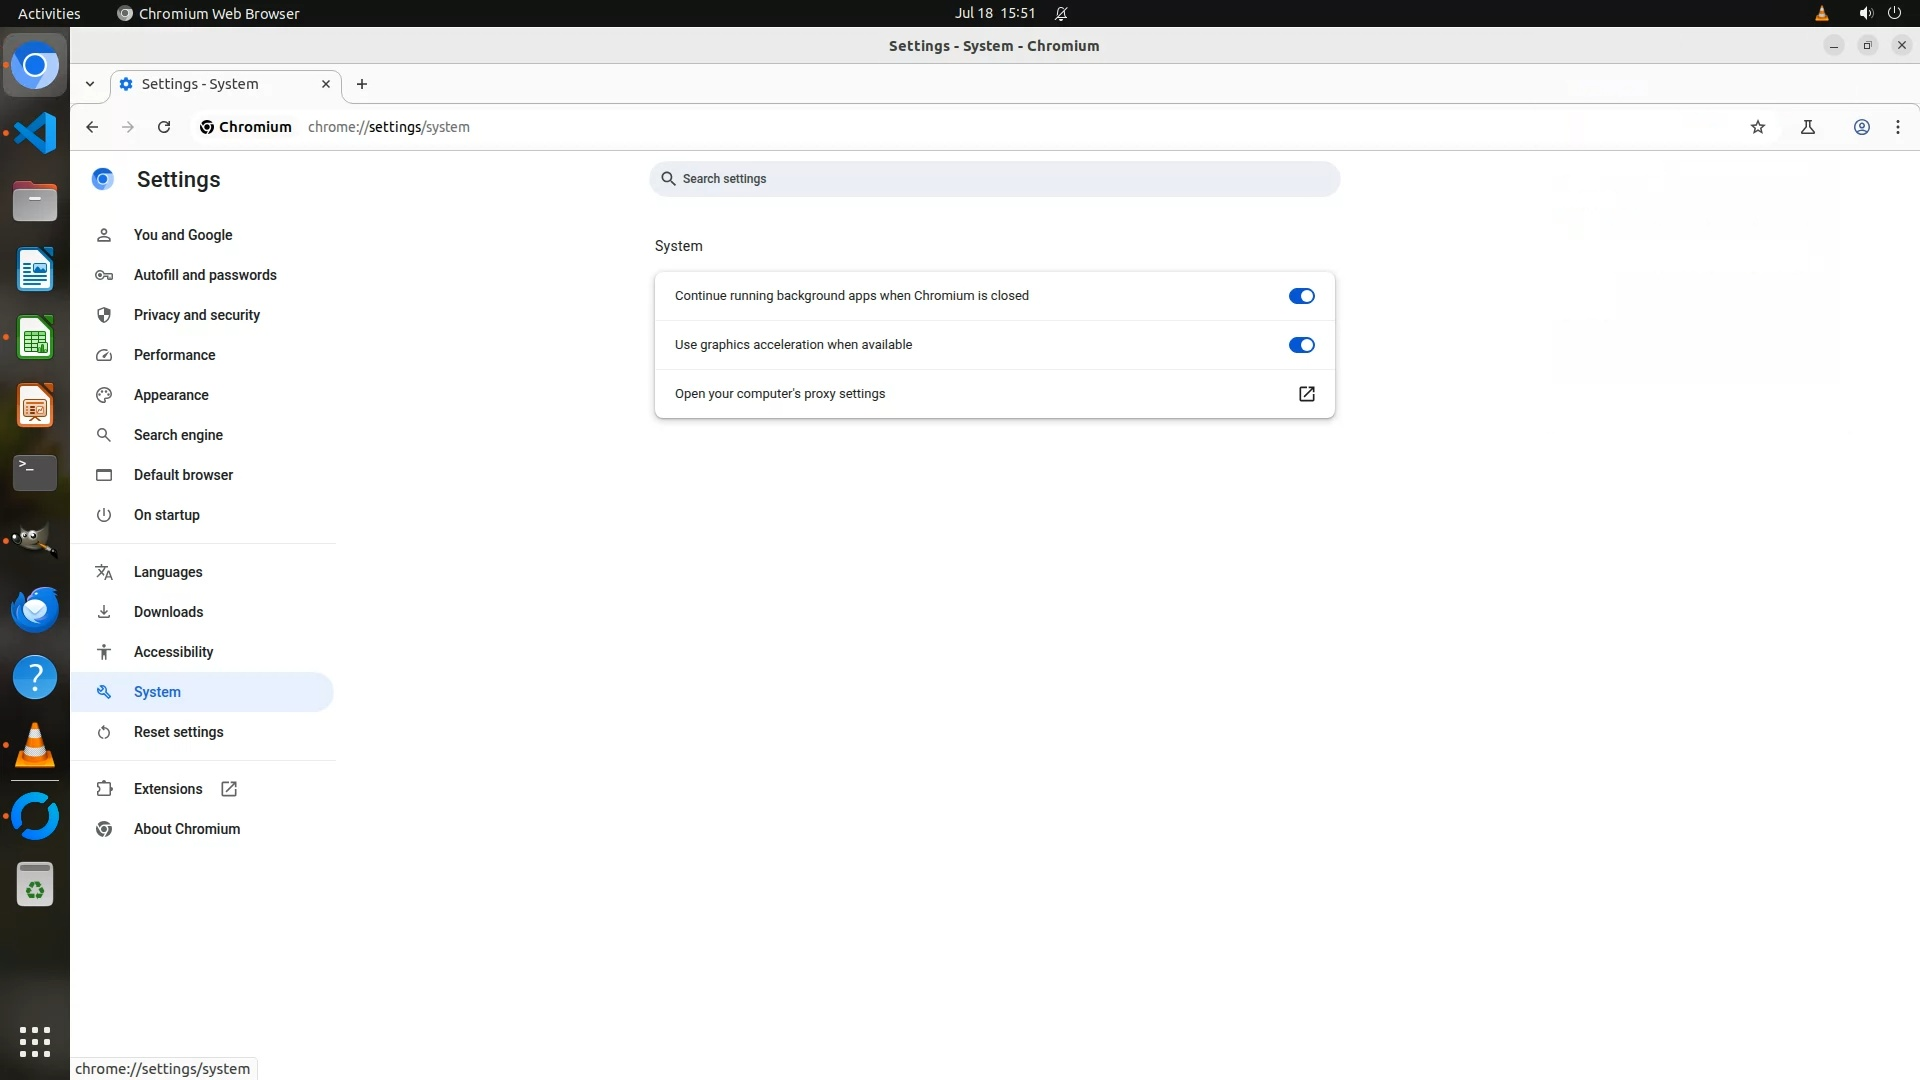1920x1080 pixels.
Task: Select the Appearance settings section
Action: 171,395
